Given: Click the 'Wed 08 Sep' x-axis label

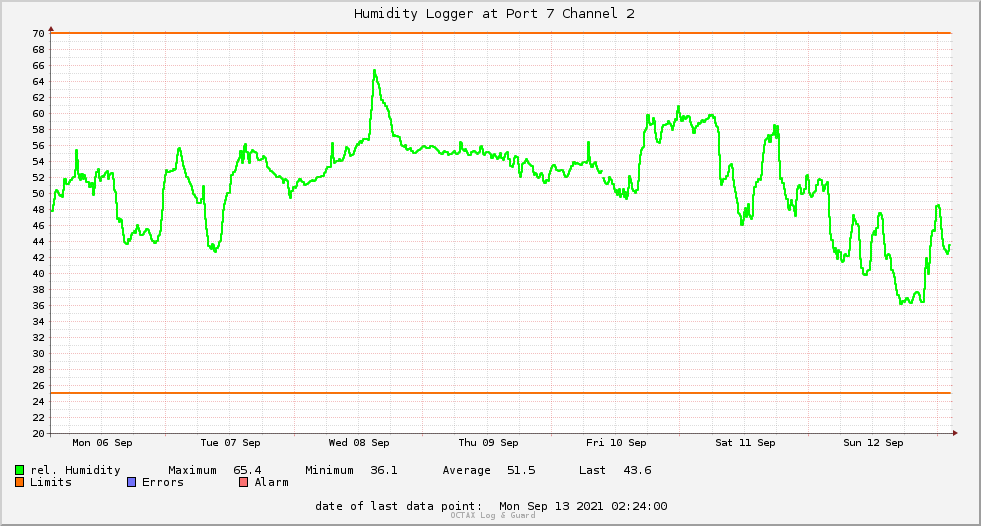Looking at the screenshot, I should 359,443.
